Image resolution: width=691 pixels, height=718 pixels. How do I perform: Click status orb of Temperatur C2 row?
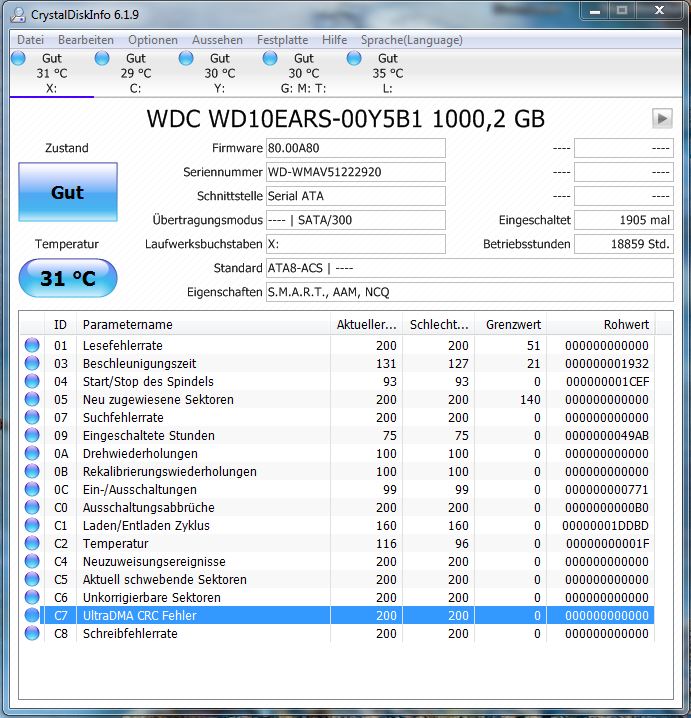coord(32,543)
